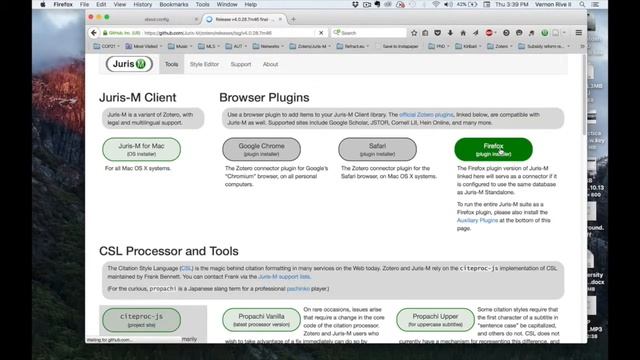Click the green Firefox plugin installer button
Image resolution: width=640 pixels, height=360 pixels.
pos(493,149)
